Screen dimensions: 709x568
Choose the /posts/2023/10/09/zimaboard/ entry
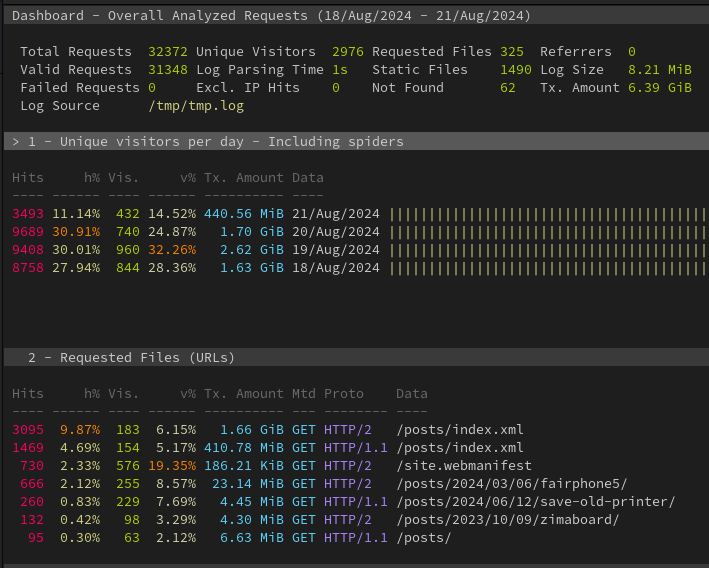[x=507, y=520]
